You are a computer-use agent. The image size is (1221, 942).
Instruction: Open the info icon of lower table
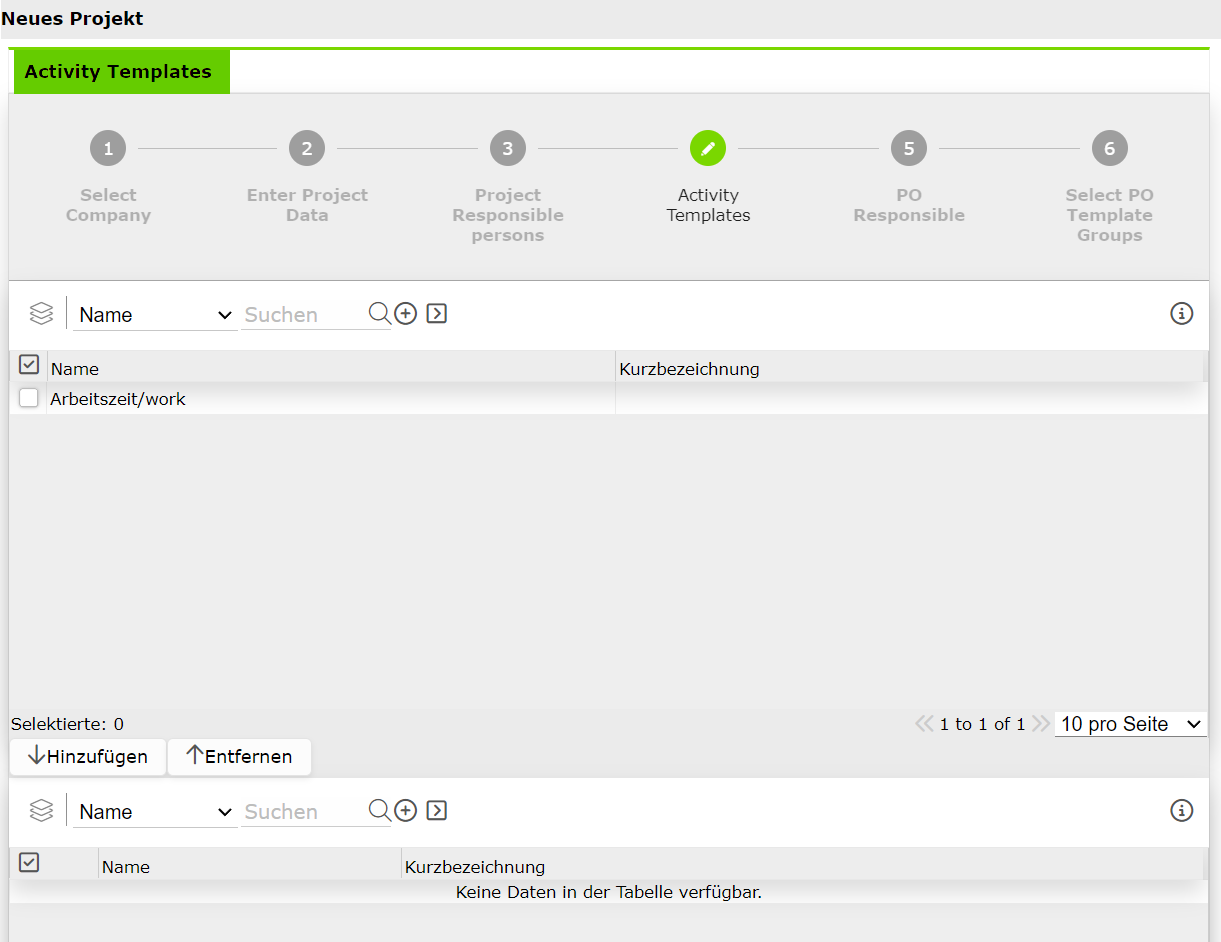1182,811
